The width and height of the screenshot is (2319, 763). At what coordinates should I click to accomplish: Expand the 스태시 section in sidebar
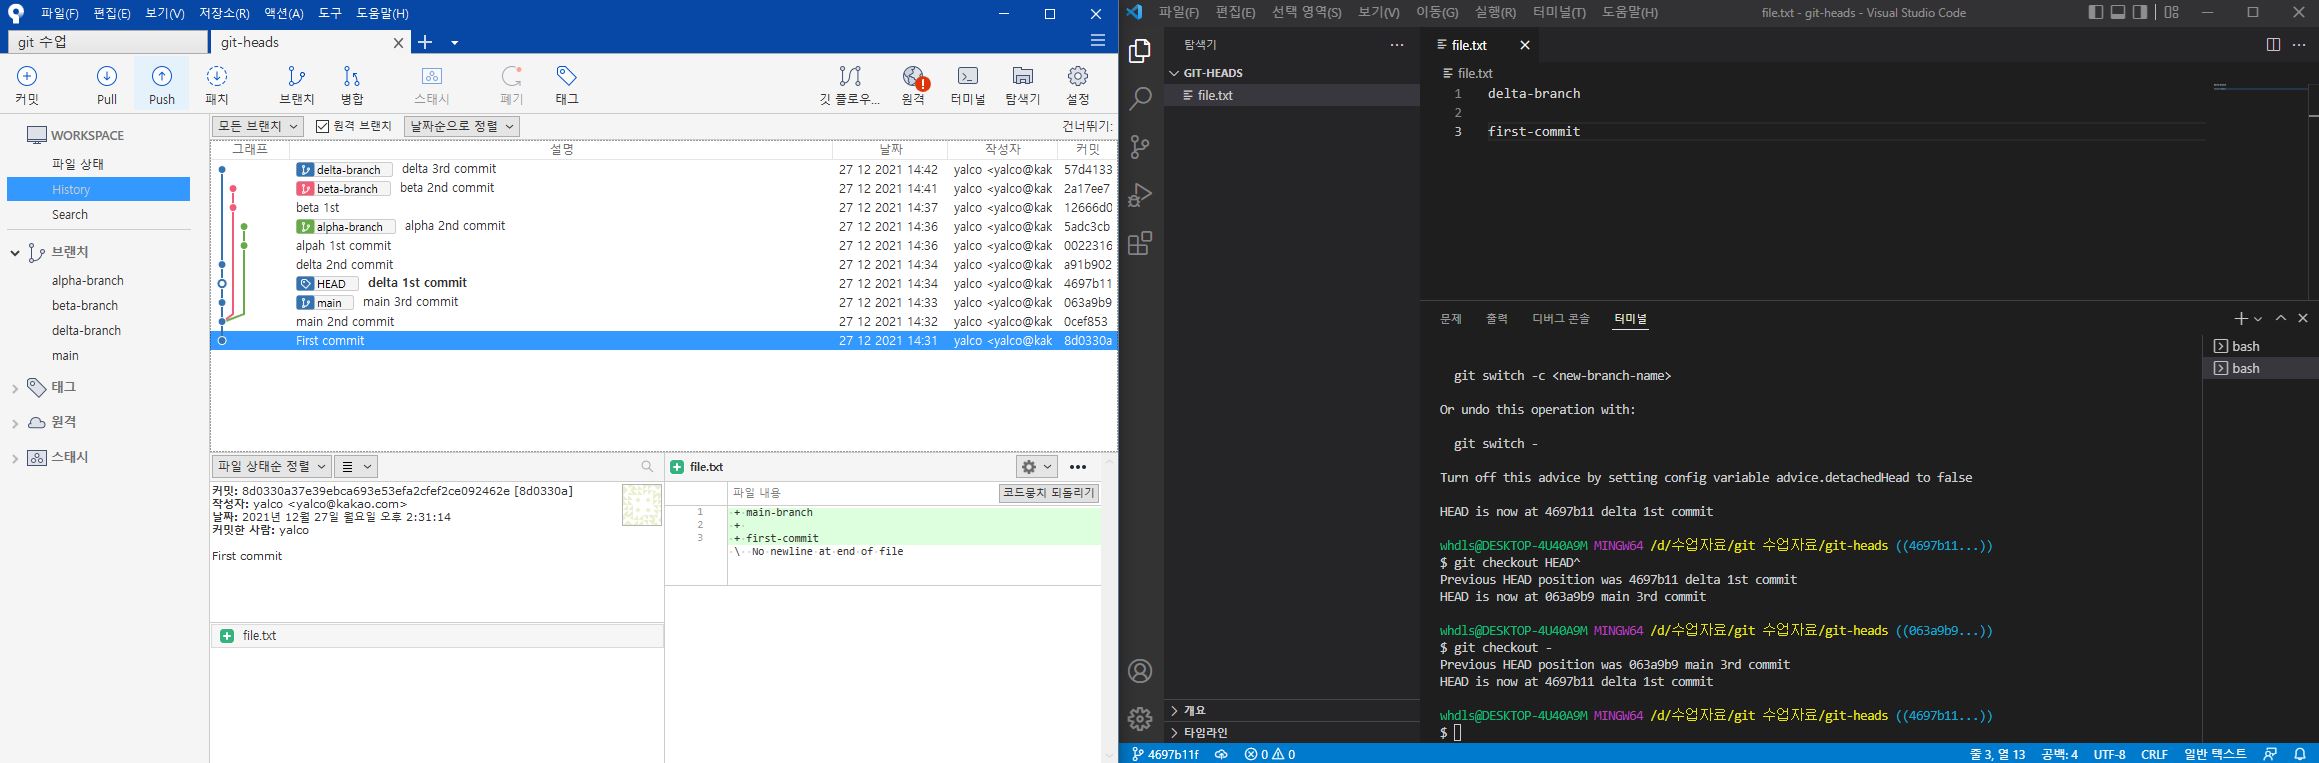click(15, 458)
